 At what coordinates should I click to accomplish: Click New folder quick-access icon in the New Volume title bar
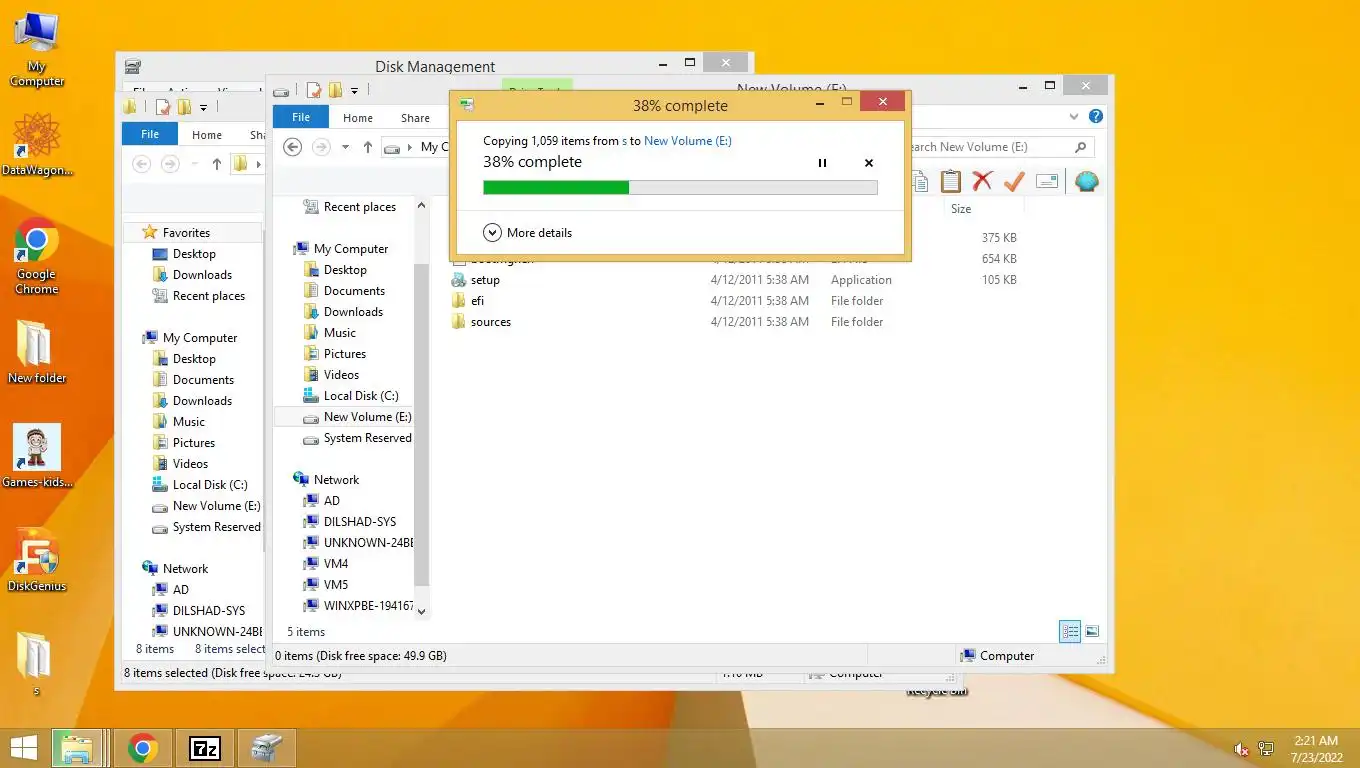click(334, 90)
